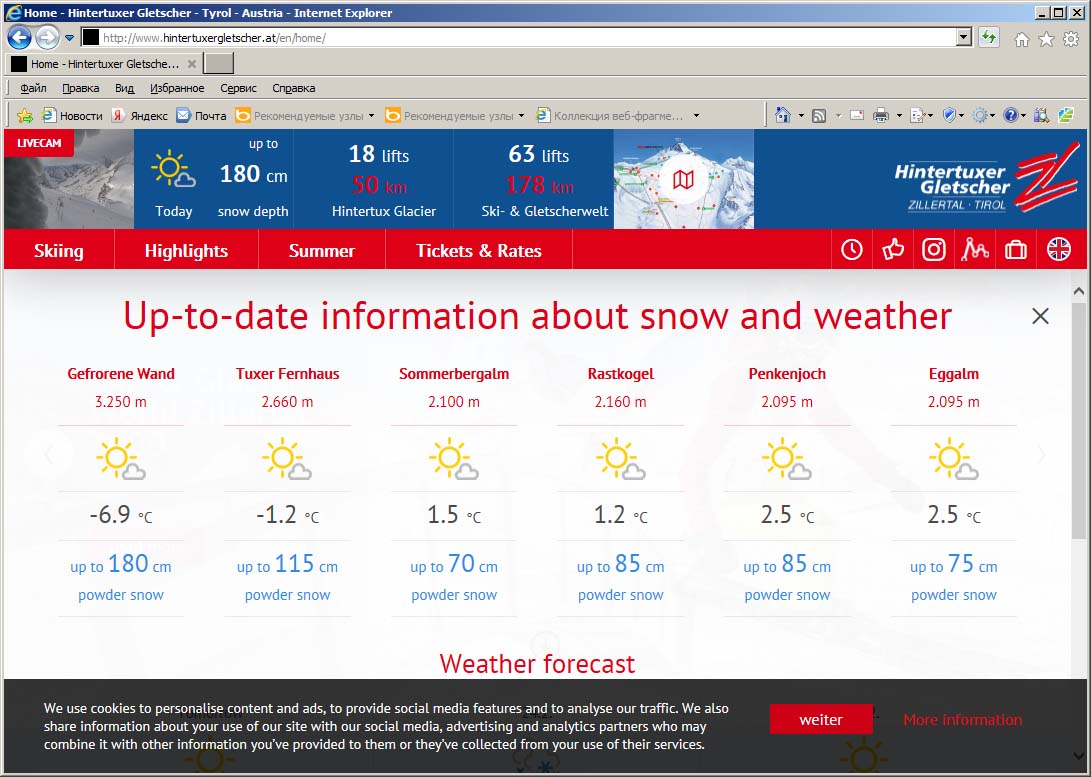Expand the address bar history dropdown

(964, 38)
